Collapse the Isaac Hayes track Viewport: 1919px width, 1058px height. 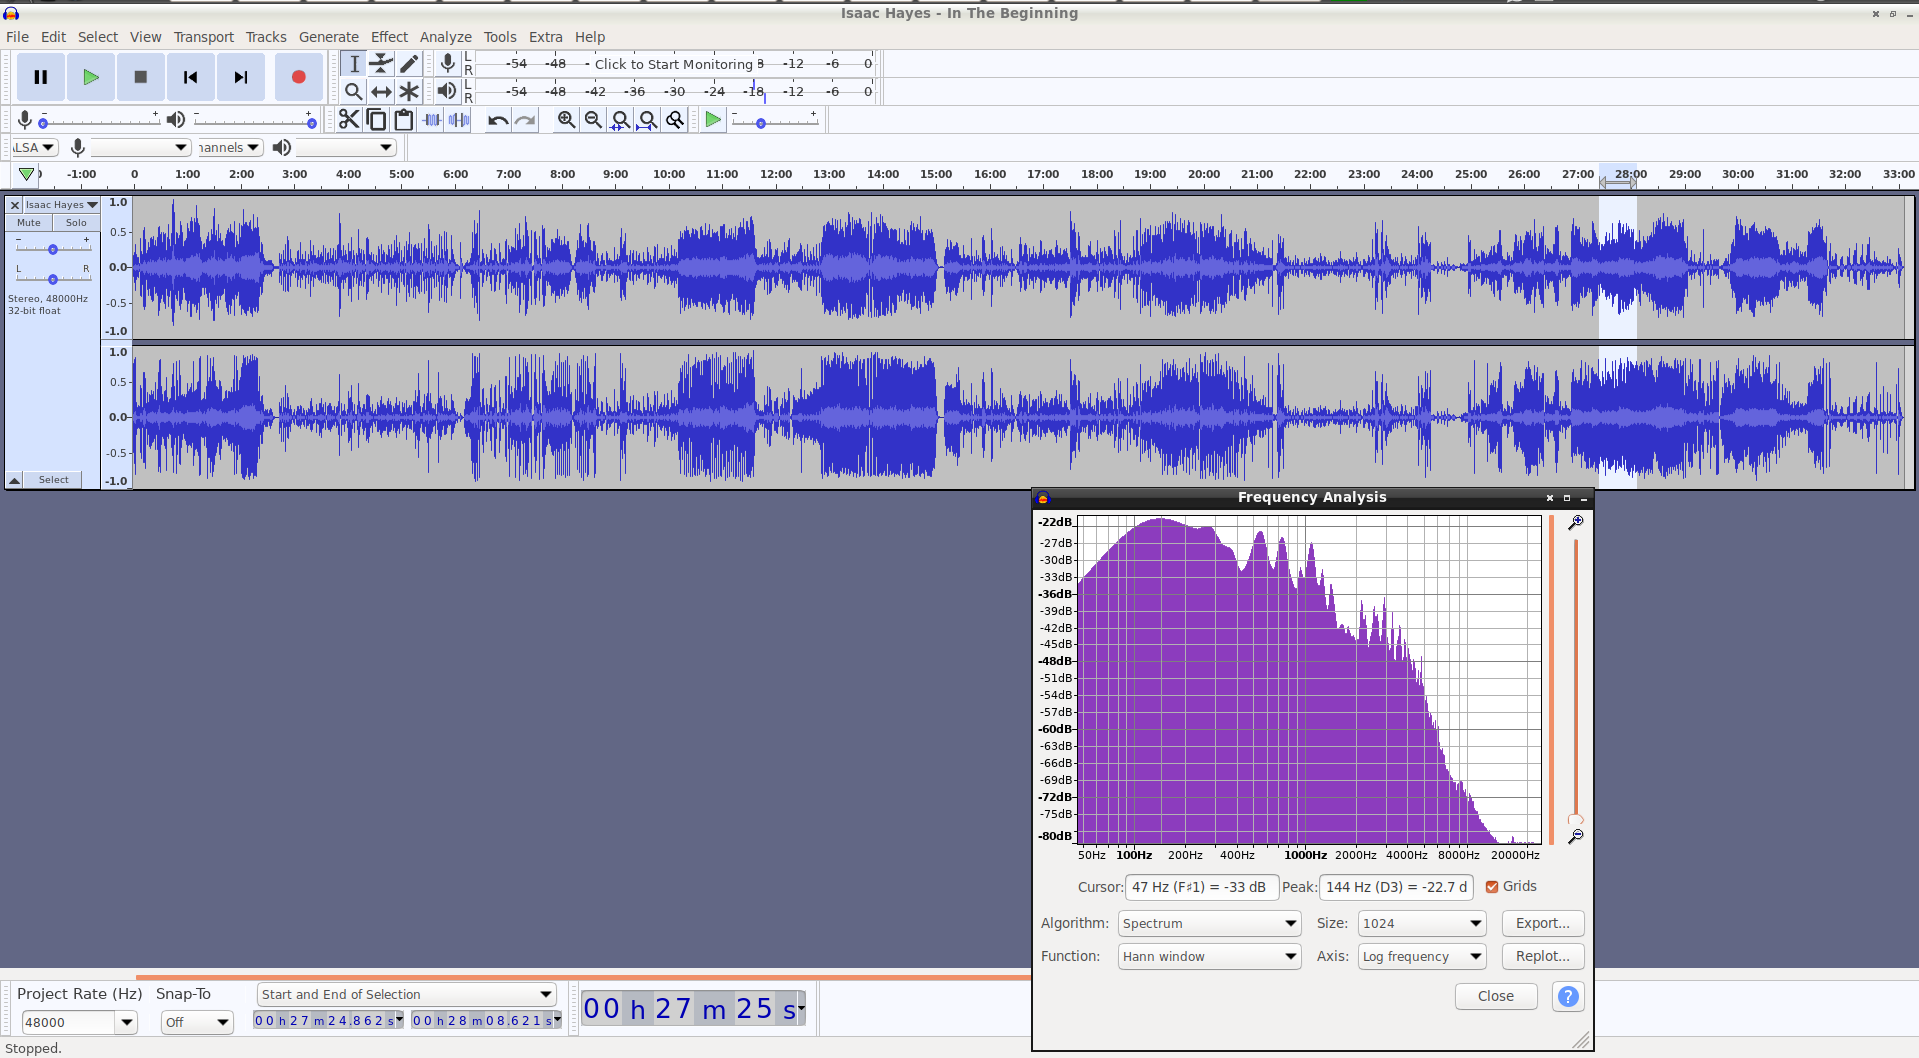pyautogui.click(x=15, y=480)
